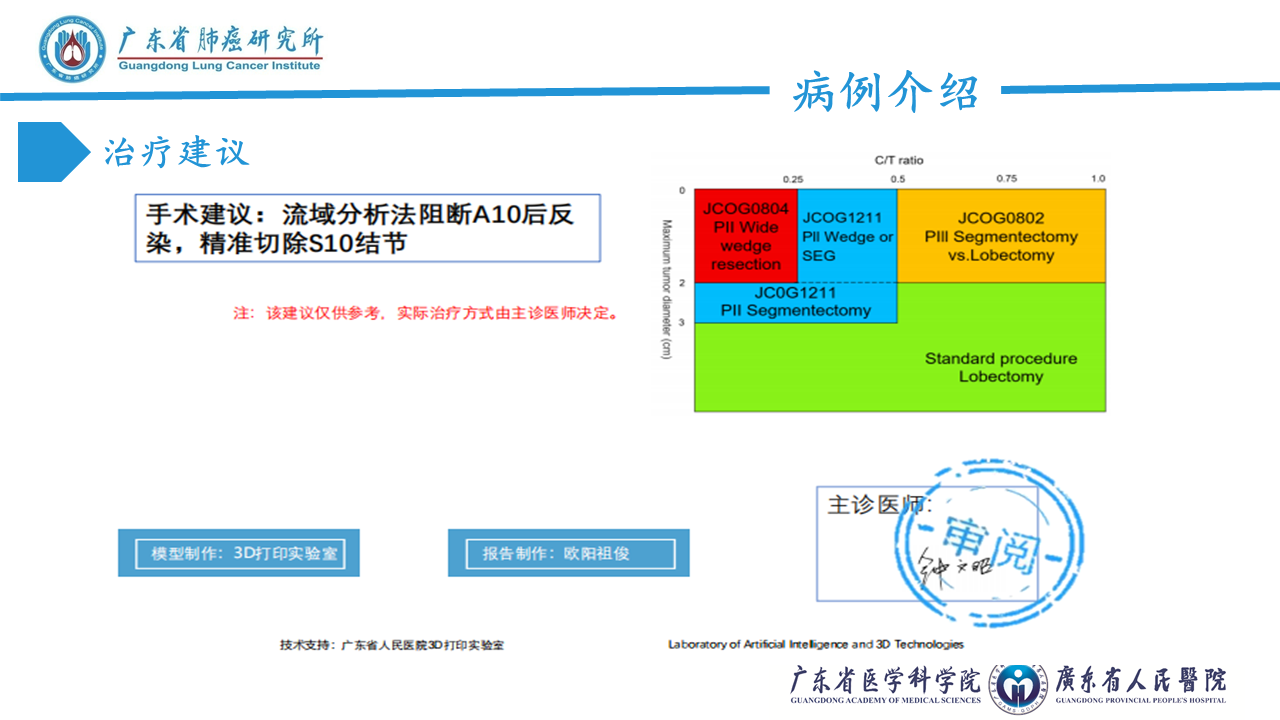Click the Guangdong Lung Cancer Institute circular logo
This screenshot has width=1280, height=720.
coord(71,48)
